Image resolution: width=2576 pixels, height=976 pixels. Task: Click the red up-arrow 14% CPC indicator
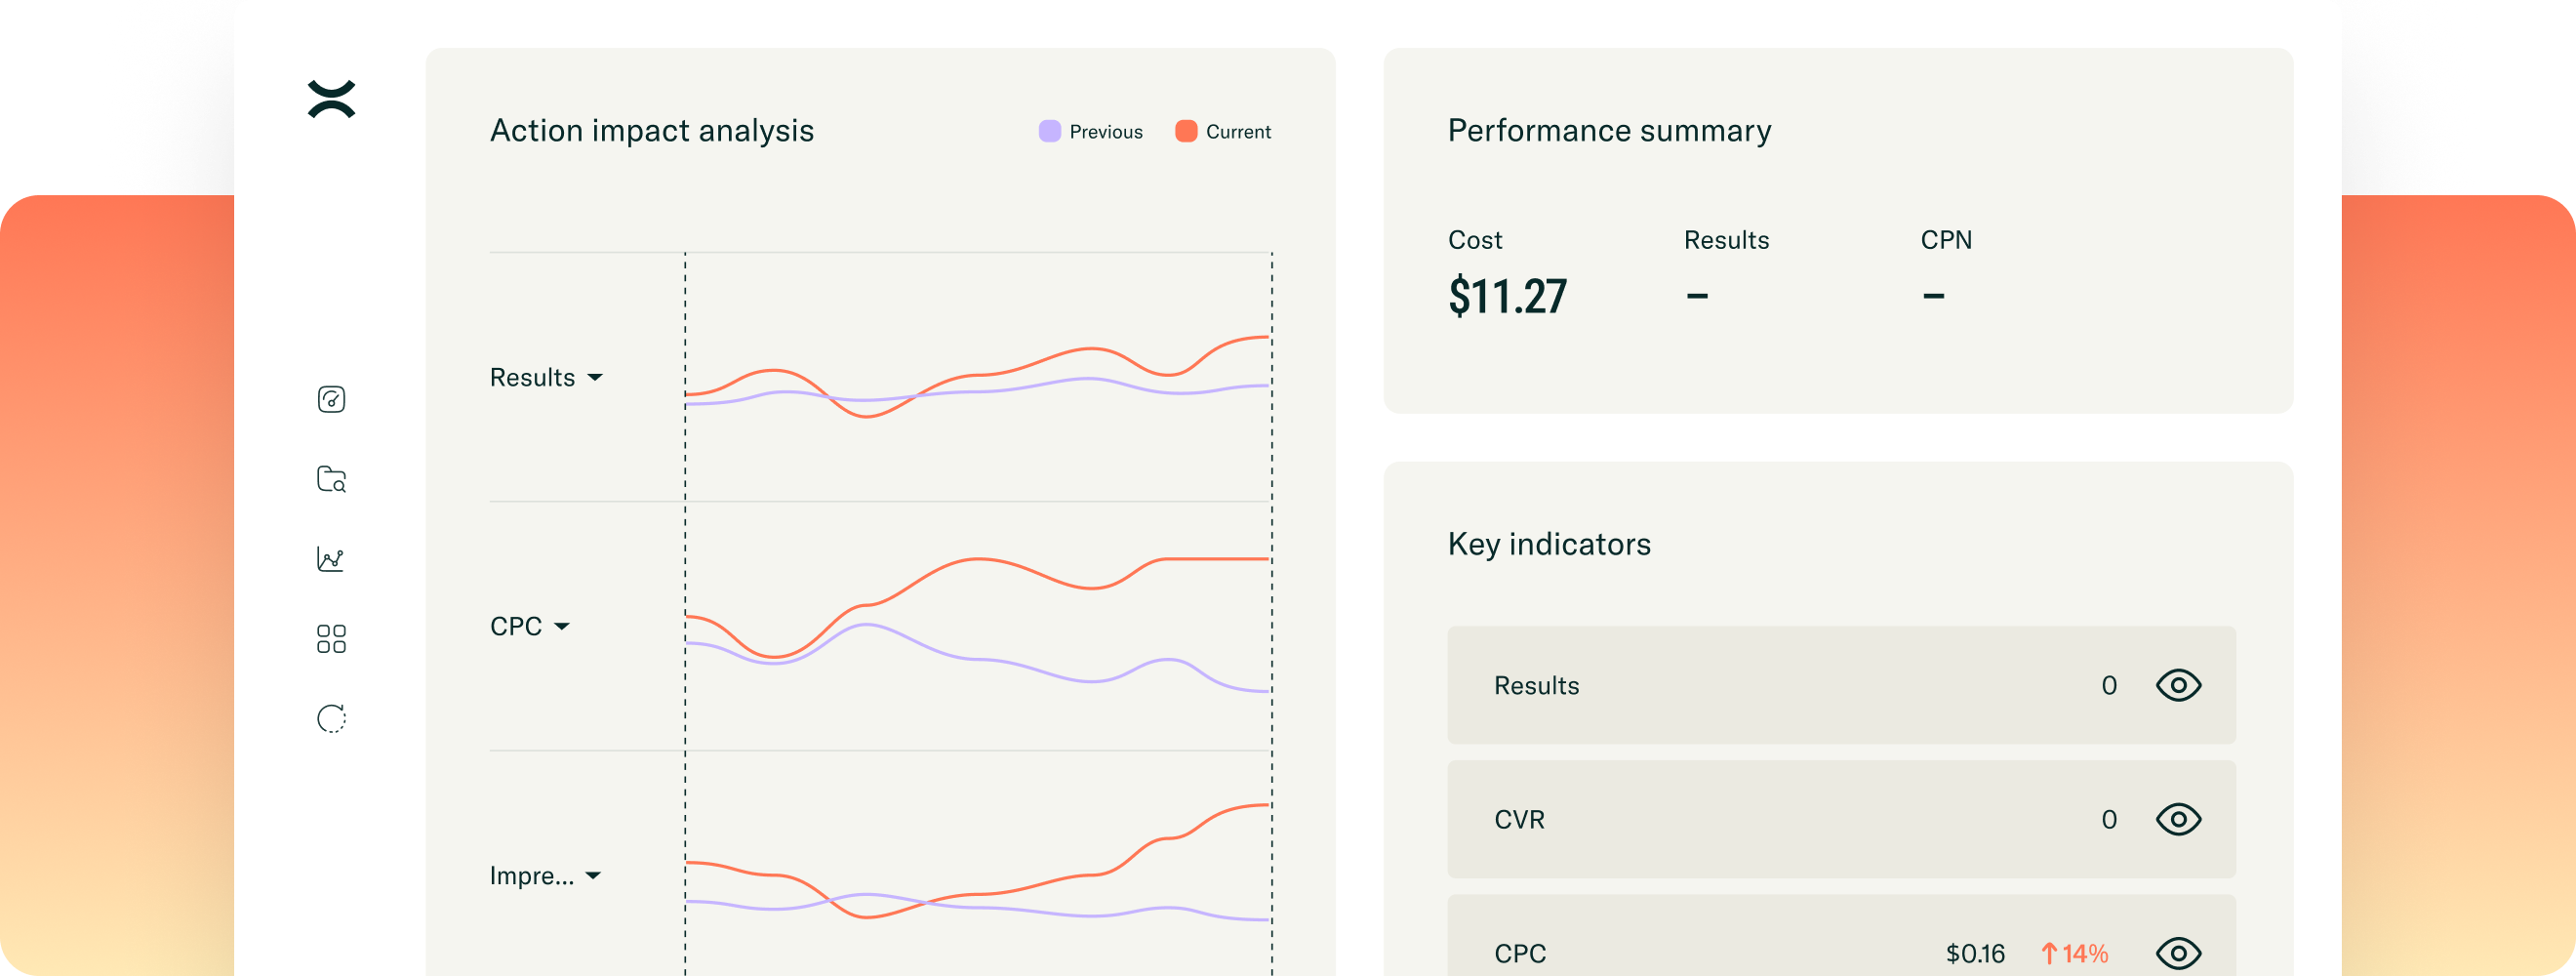[x=2074, y=953]
